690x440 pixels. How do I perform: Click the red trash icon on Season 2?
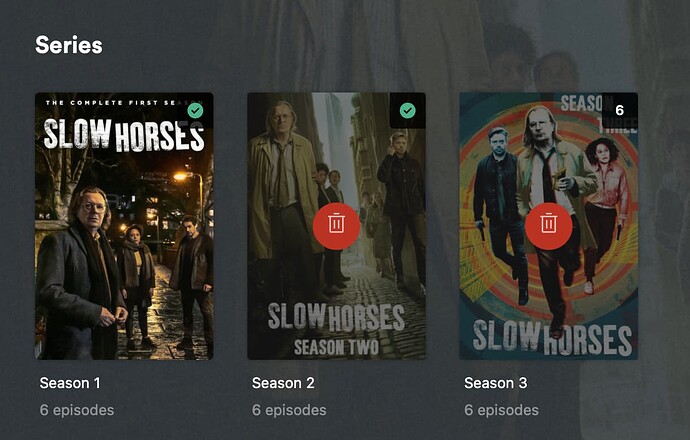pyautogui.click(x=336, y=226)
